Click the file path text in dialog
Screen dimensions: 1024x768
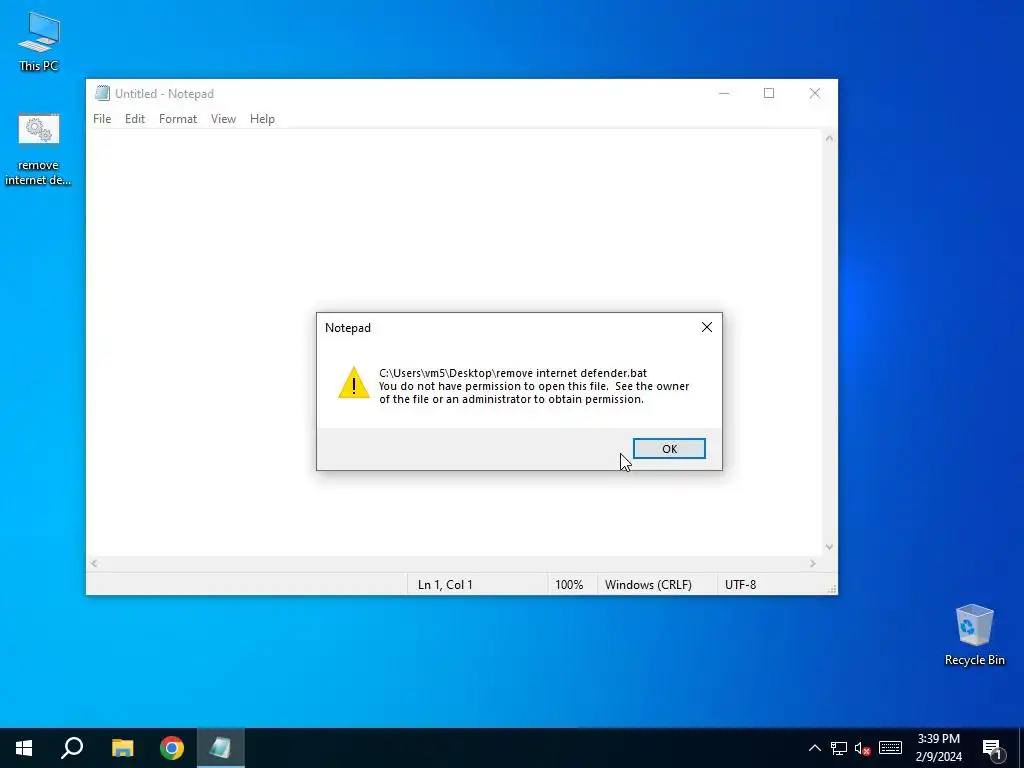point(513,373)
